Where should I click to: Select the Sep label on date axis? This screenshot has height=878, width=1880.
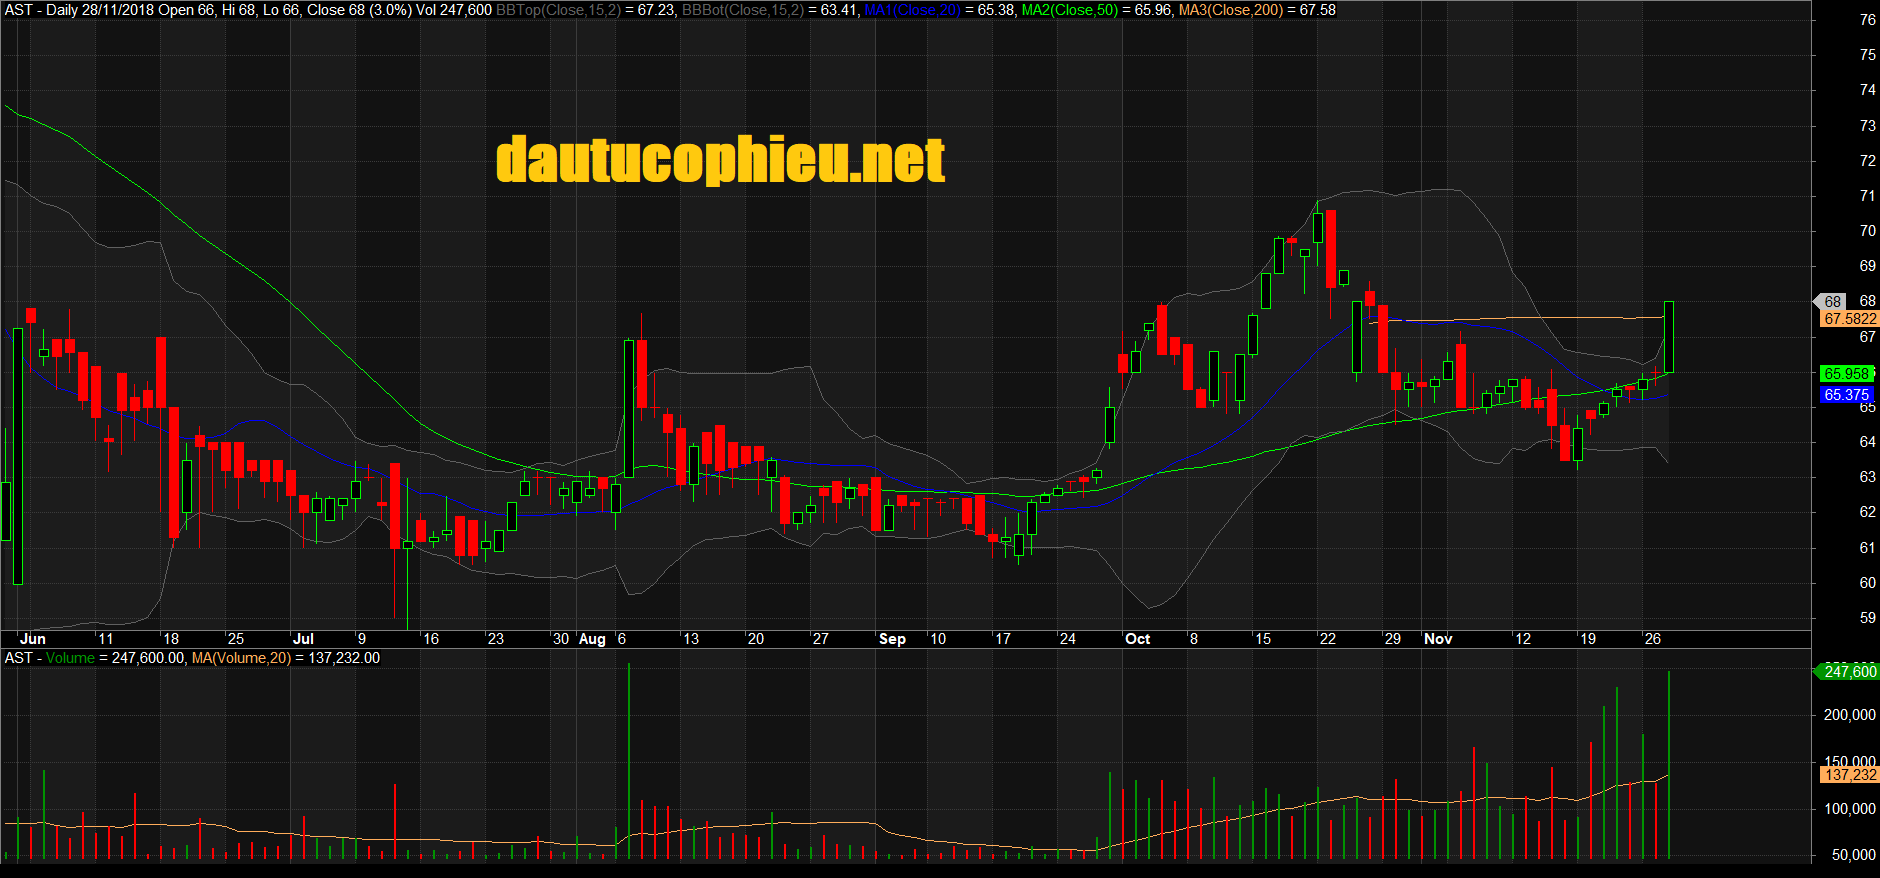pyautogui.click(x=892, y=639)
